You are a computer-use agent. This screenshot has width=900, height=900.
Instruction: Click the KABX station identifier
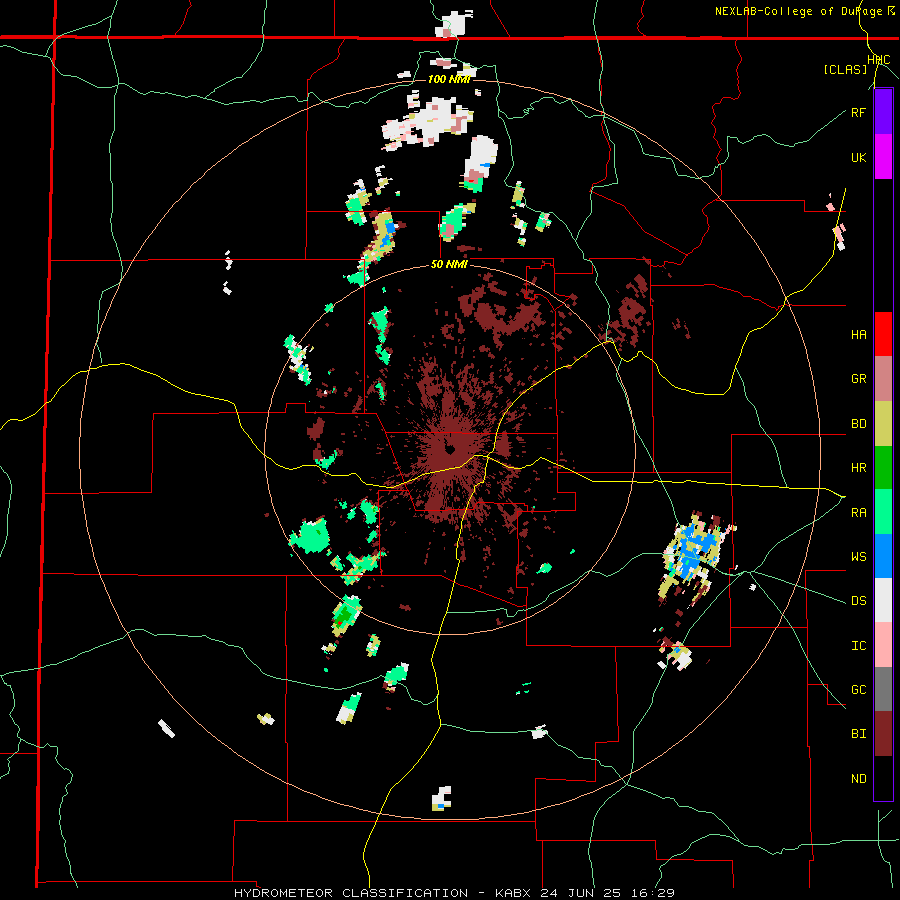[x=513, y=893]
